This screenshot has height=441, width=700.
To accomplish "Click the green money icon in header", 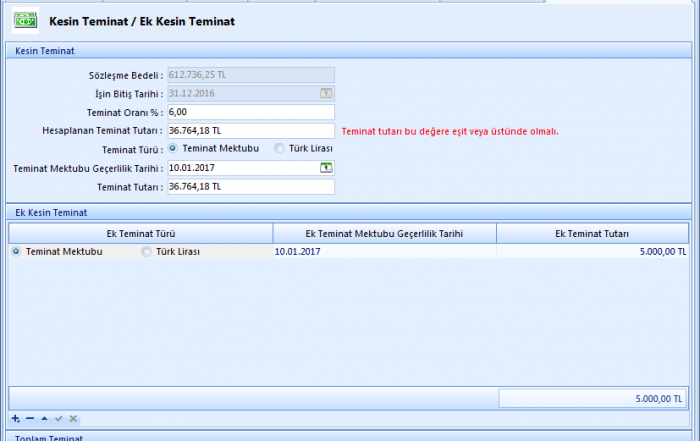I will pos(25,20).
